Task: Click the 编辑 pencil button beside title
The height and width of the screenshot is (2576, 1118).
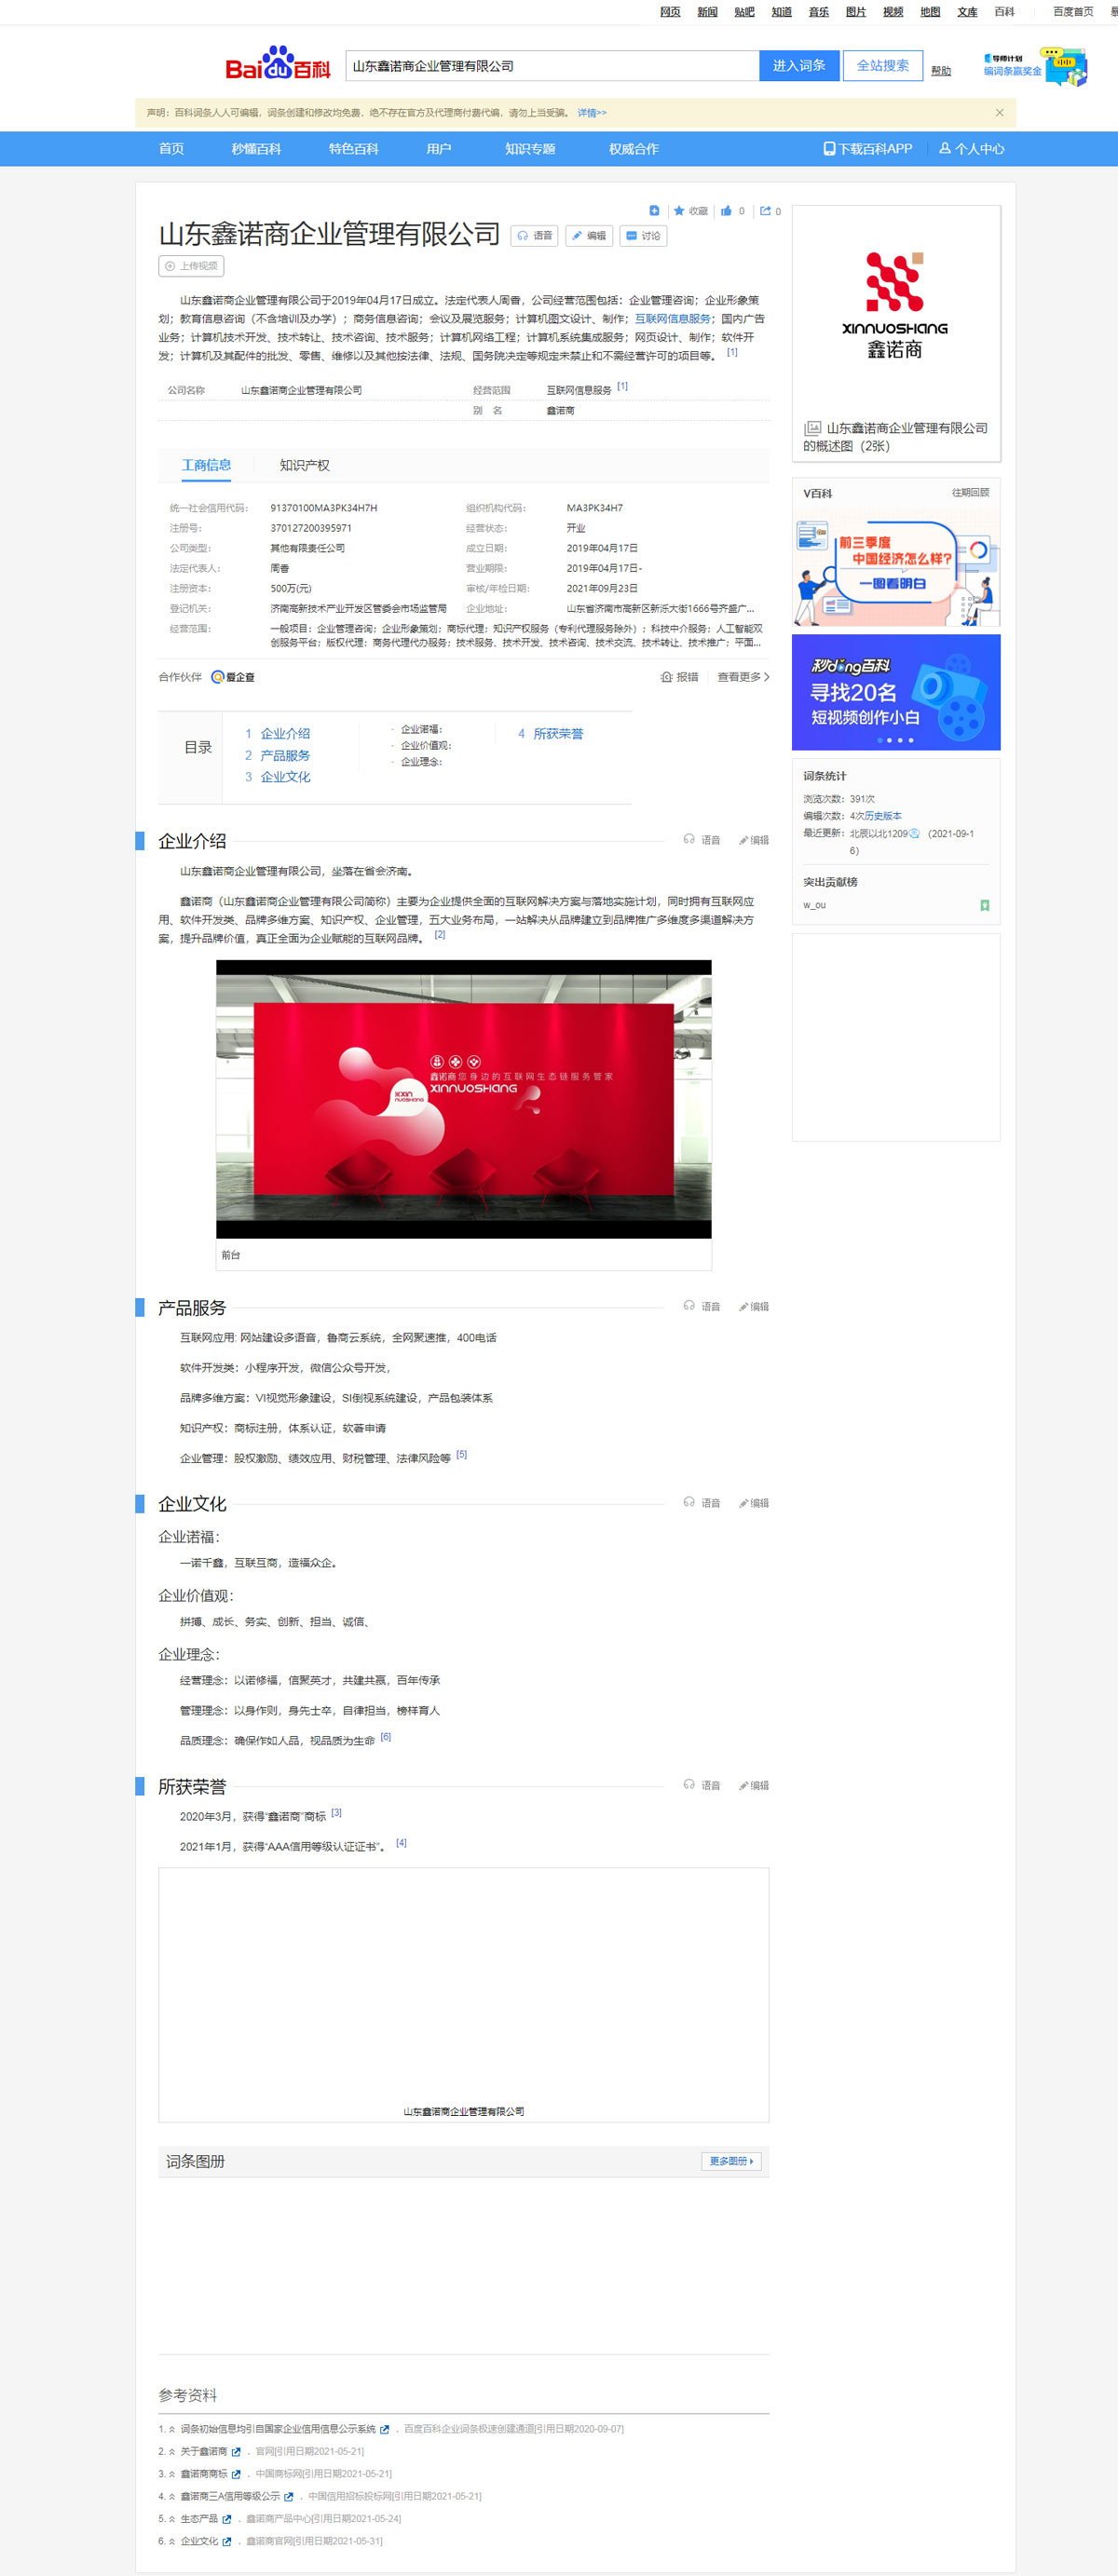Action: click(589, 236)
